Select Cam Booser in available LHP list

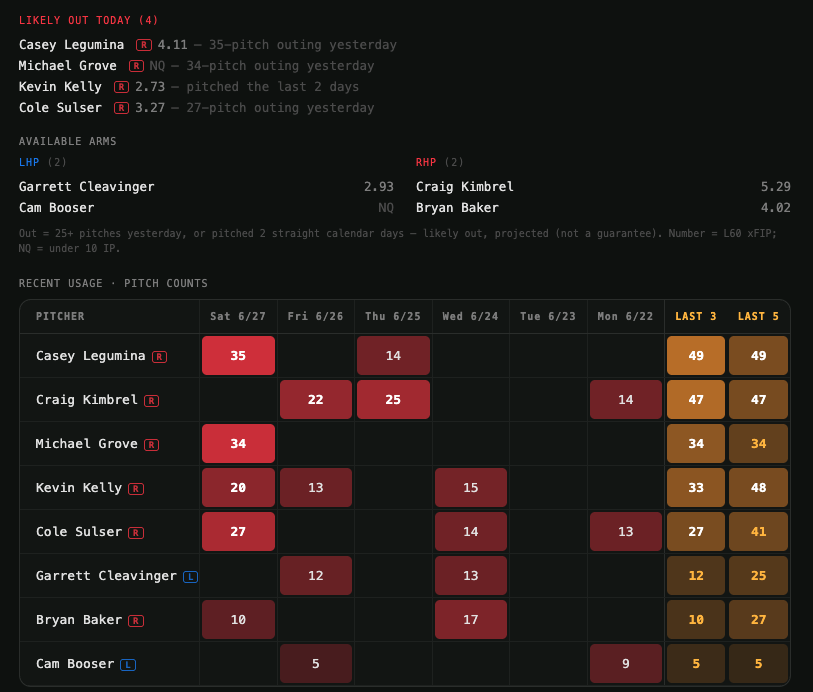(57, 208)
